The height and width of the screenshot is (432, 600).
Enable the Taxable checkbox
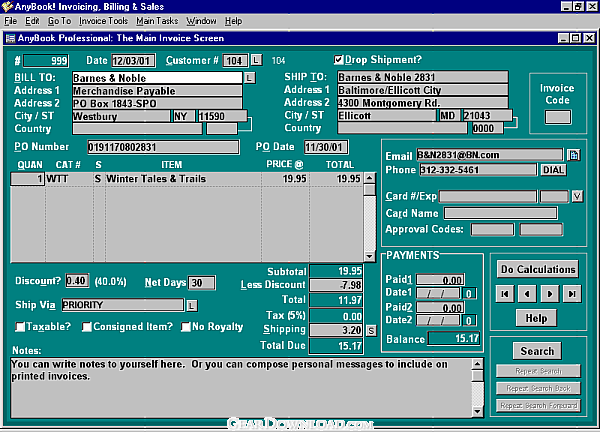pos(21,326)
